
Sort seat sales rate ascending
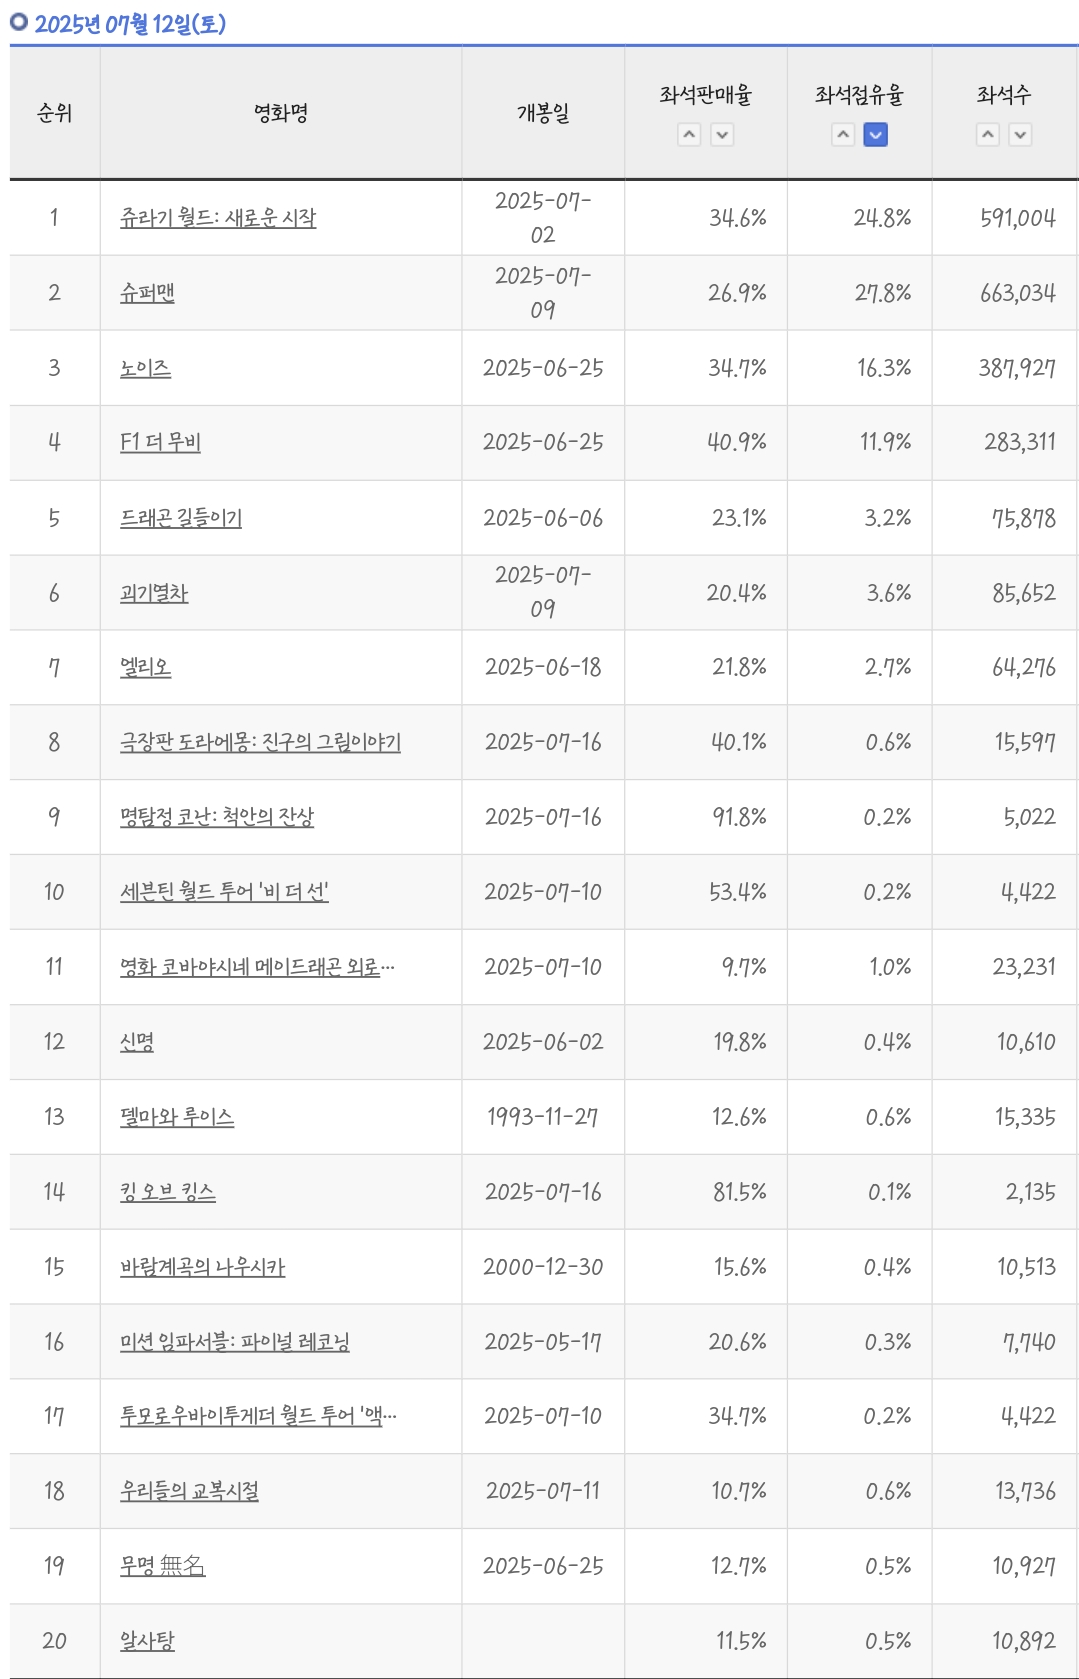tap(689, 134)
